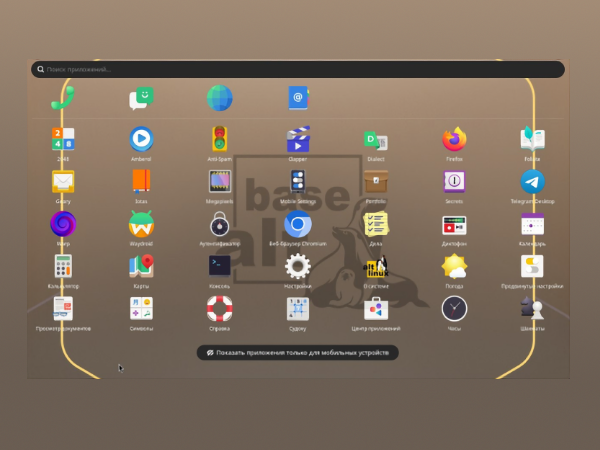The height and width of the screenshot is (450, 600).
Task: Launch Telegram Desktop
Action: [532, 182]
